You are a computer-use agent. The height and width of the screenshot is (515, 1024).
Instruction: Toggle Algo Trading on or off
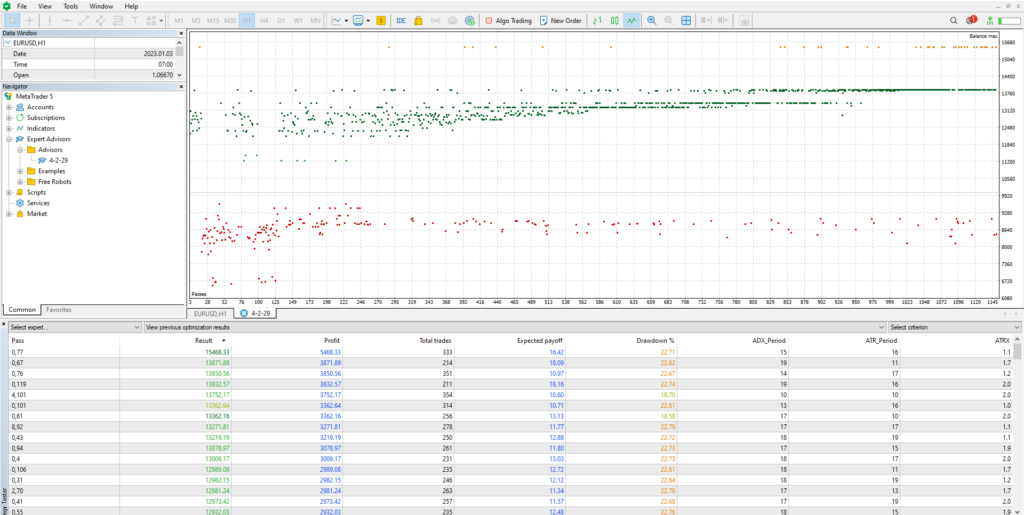[508, 20]
